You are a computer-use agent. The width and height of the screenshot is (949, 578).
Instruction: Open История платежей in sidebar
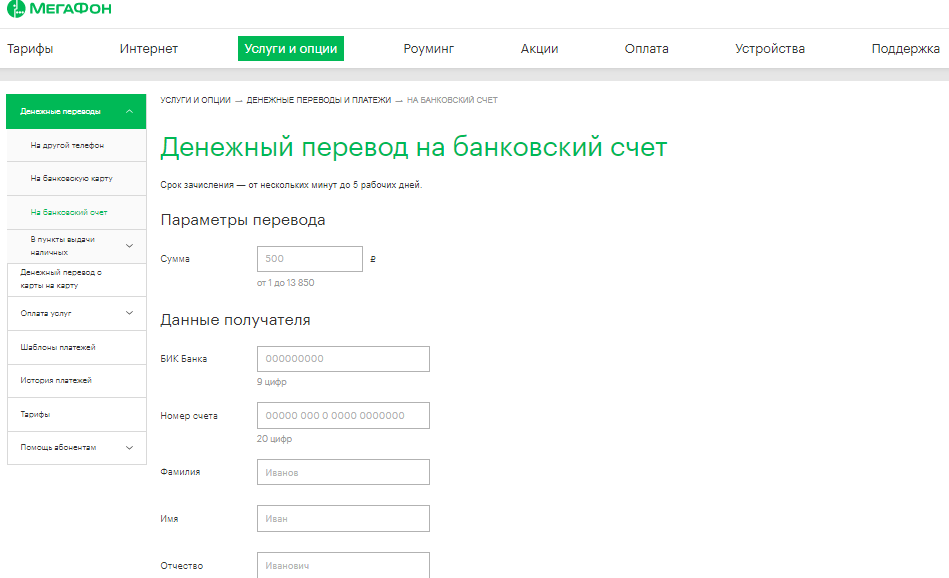tap(56, 380)
